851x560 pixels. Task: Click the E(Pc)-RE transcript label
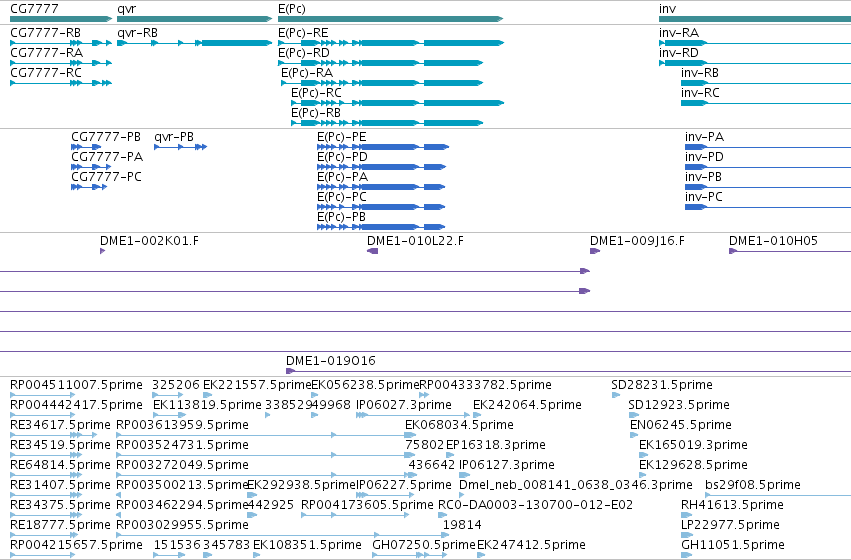coord(303,33)
